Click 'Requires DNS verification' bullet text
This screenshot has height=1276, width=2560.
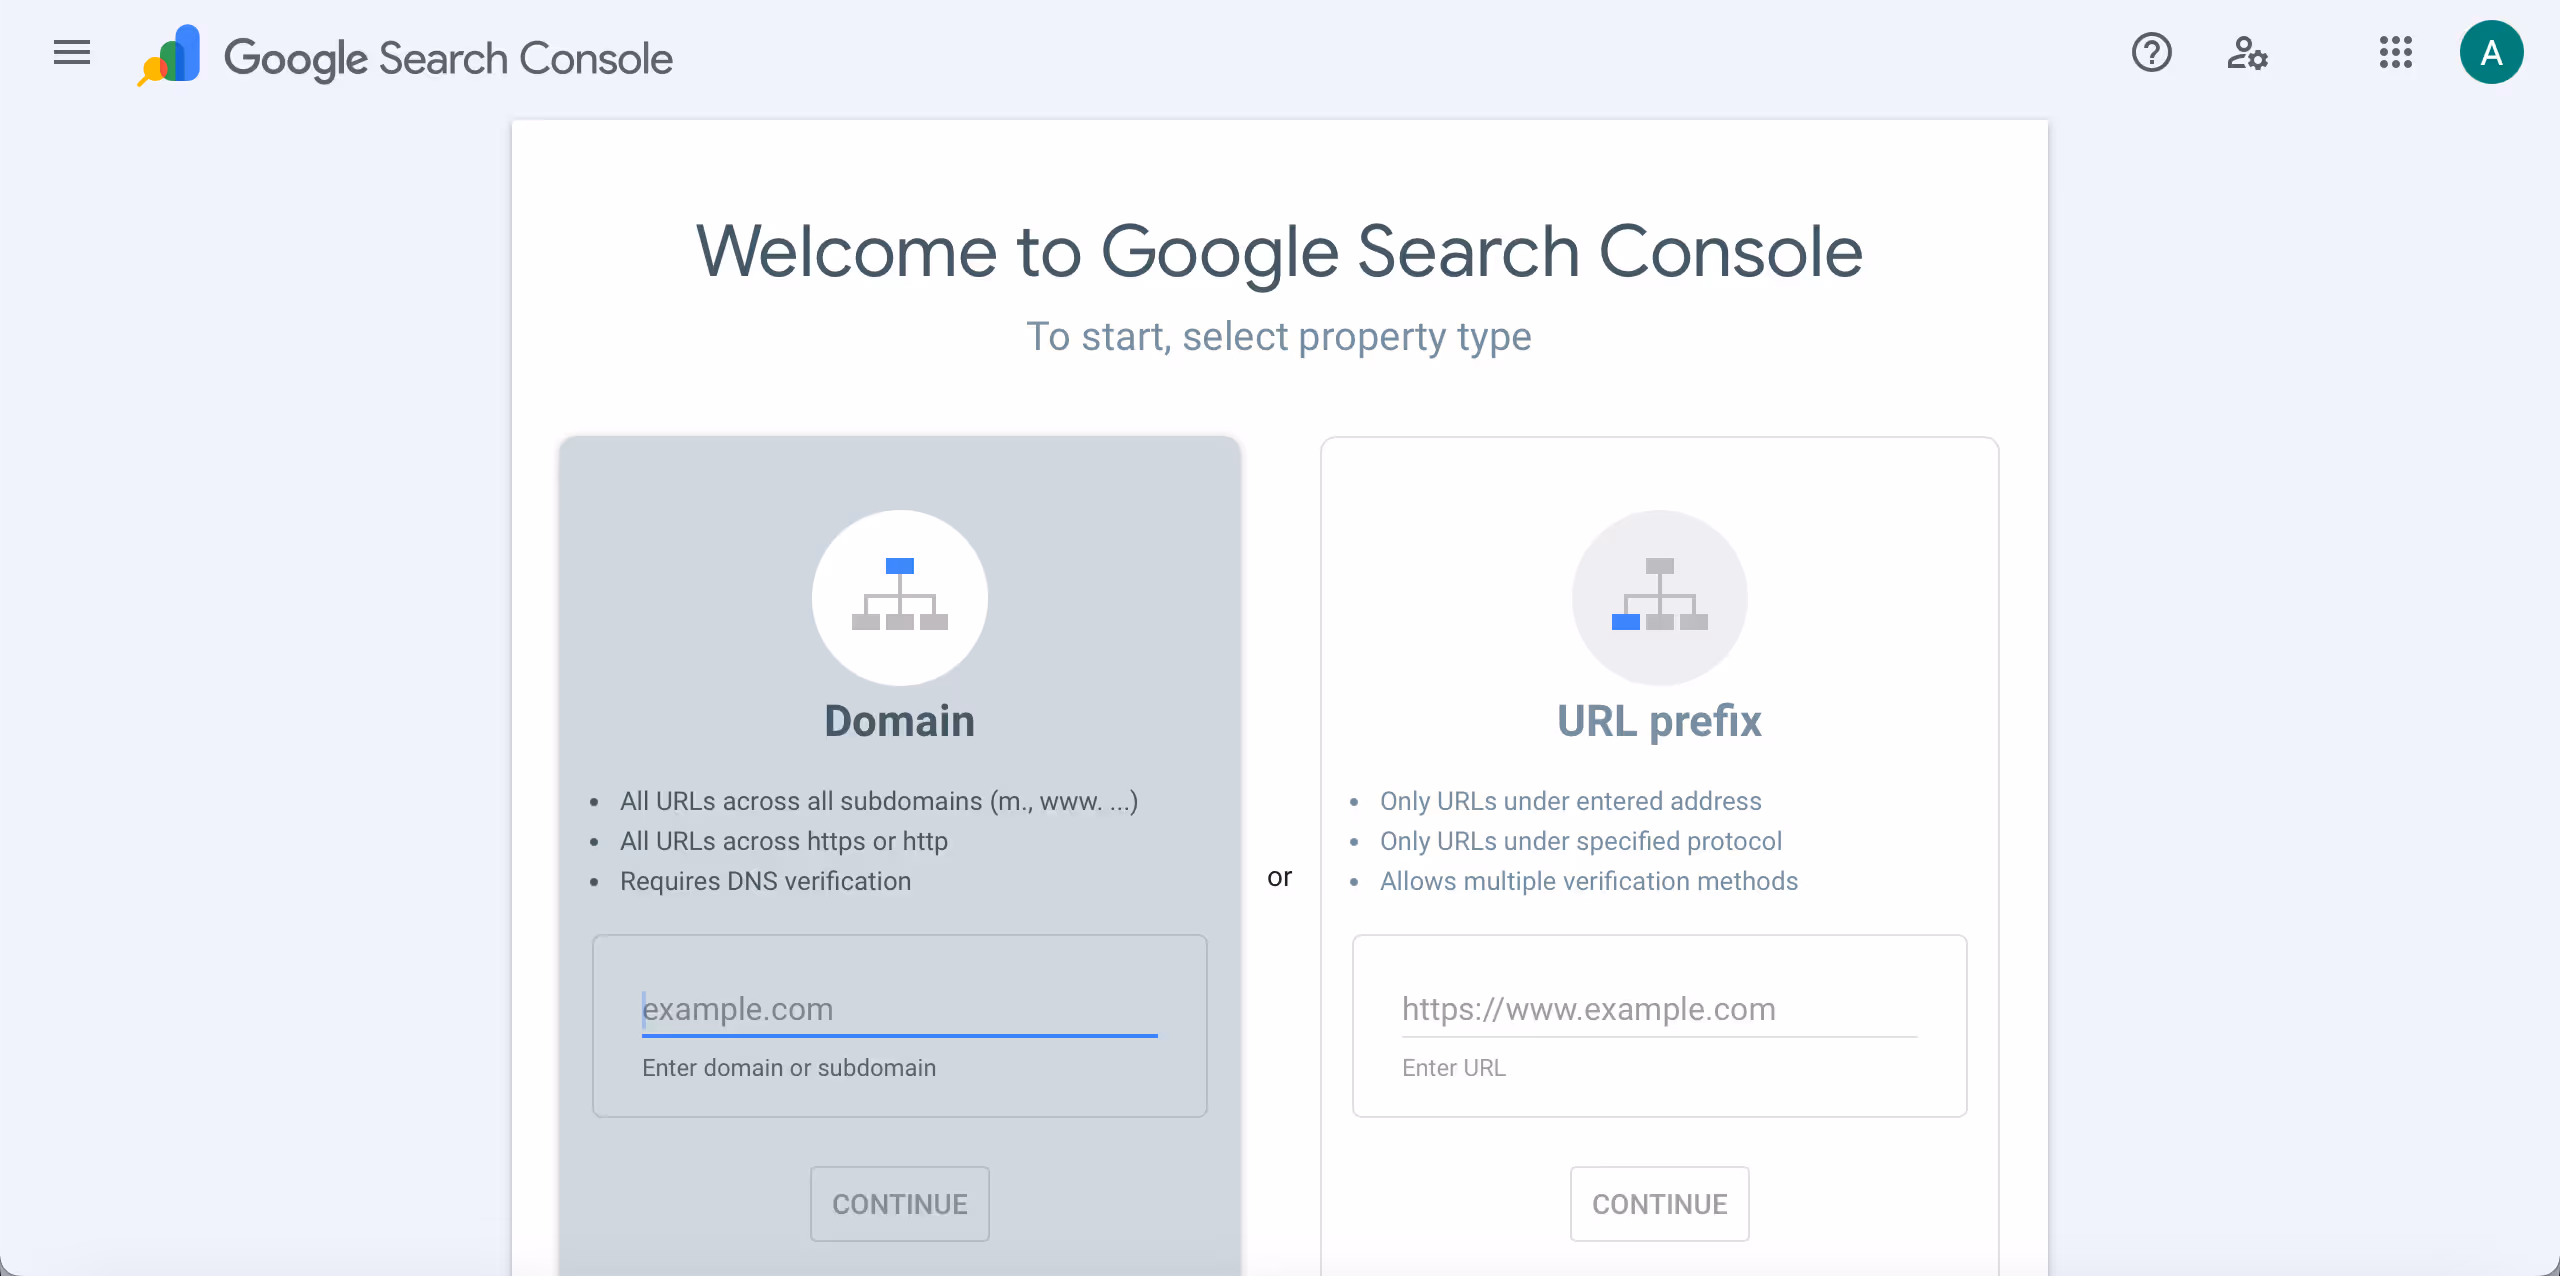[x=765, y=881]
